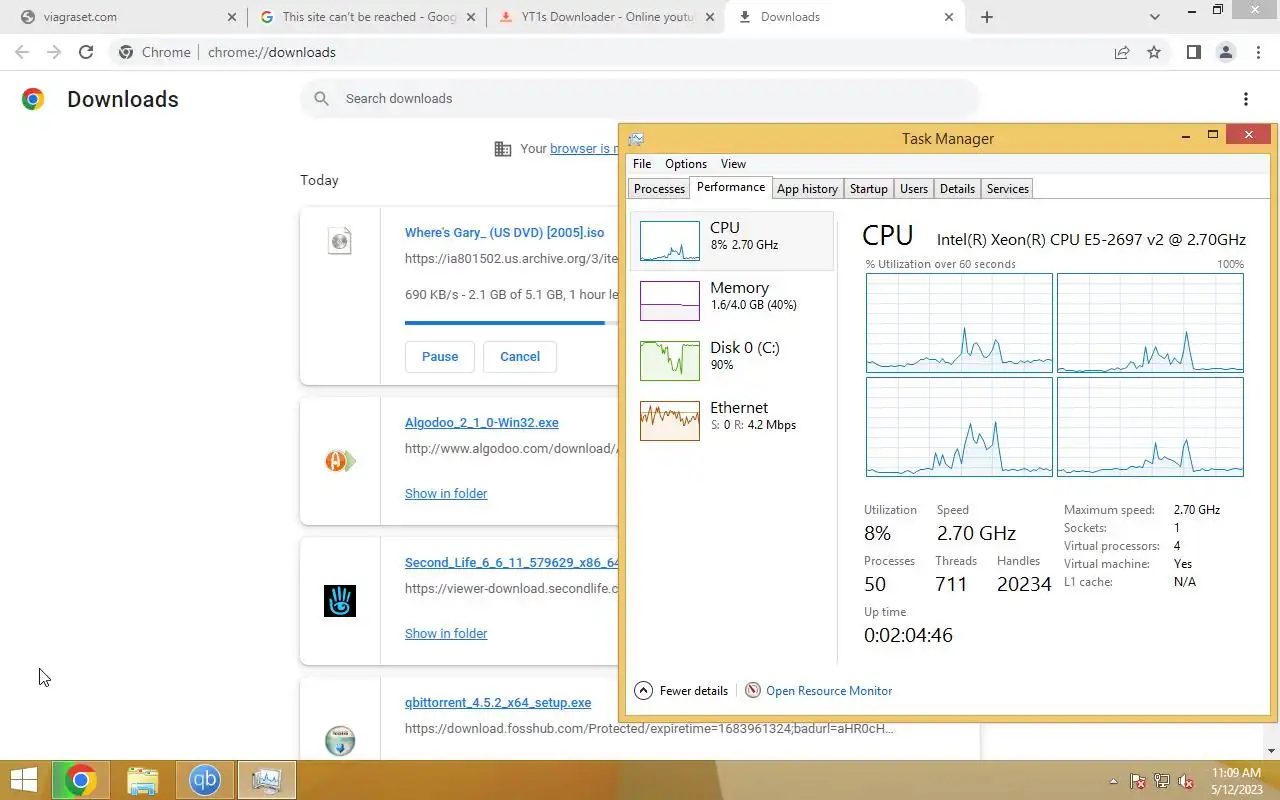
Task: Click the page scrollbar down arrow
Action: click(x=1272, y=751)
